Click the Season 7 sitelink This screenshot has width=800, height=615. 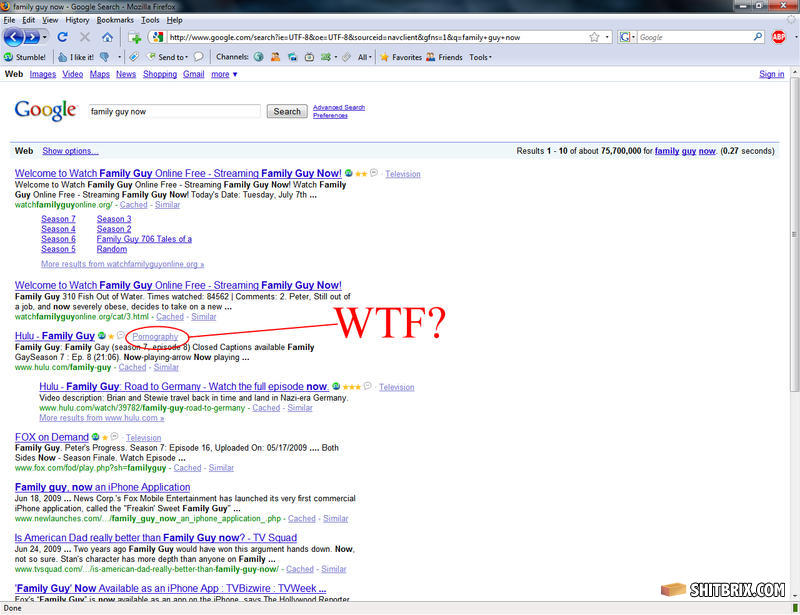58,219
